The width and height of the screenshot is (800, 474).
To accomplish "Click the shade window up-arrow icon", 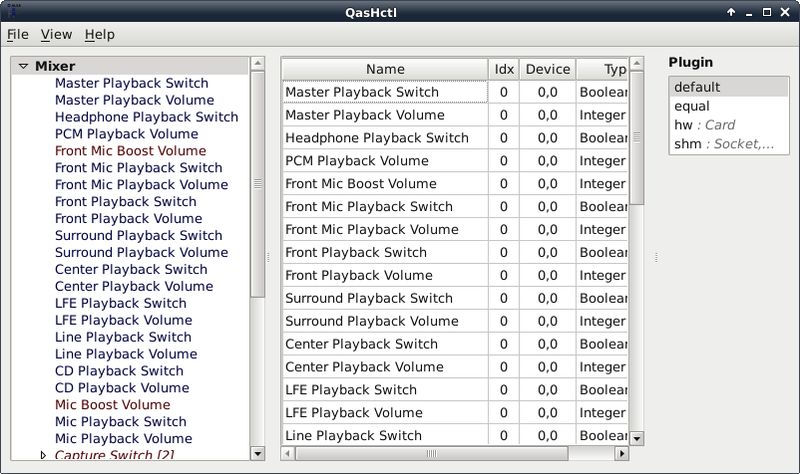I will (731, 12).
